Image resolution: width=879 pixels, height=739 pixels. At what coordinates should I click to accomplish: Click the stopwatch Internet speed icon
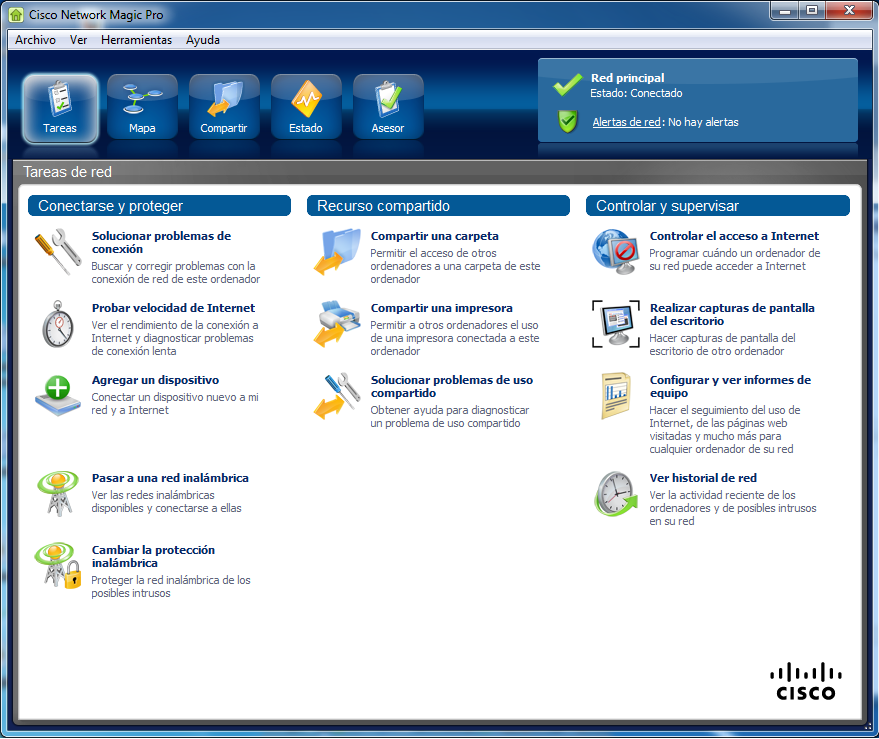(x=58, y=324)
